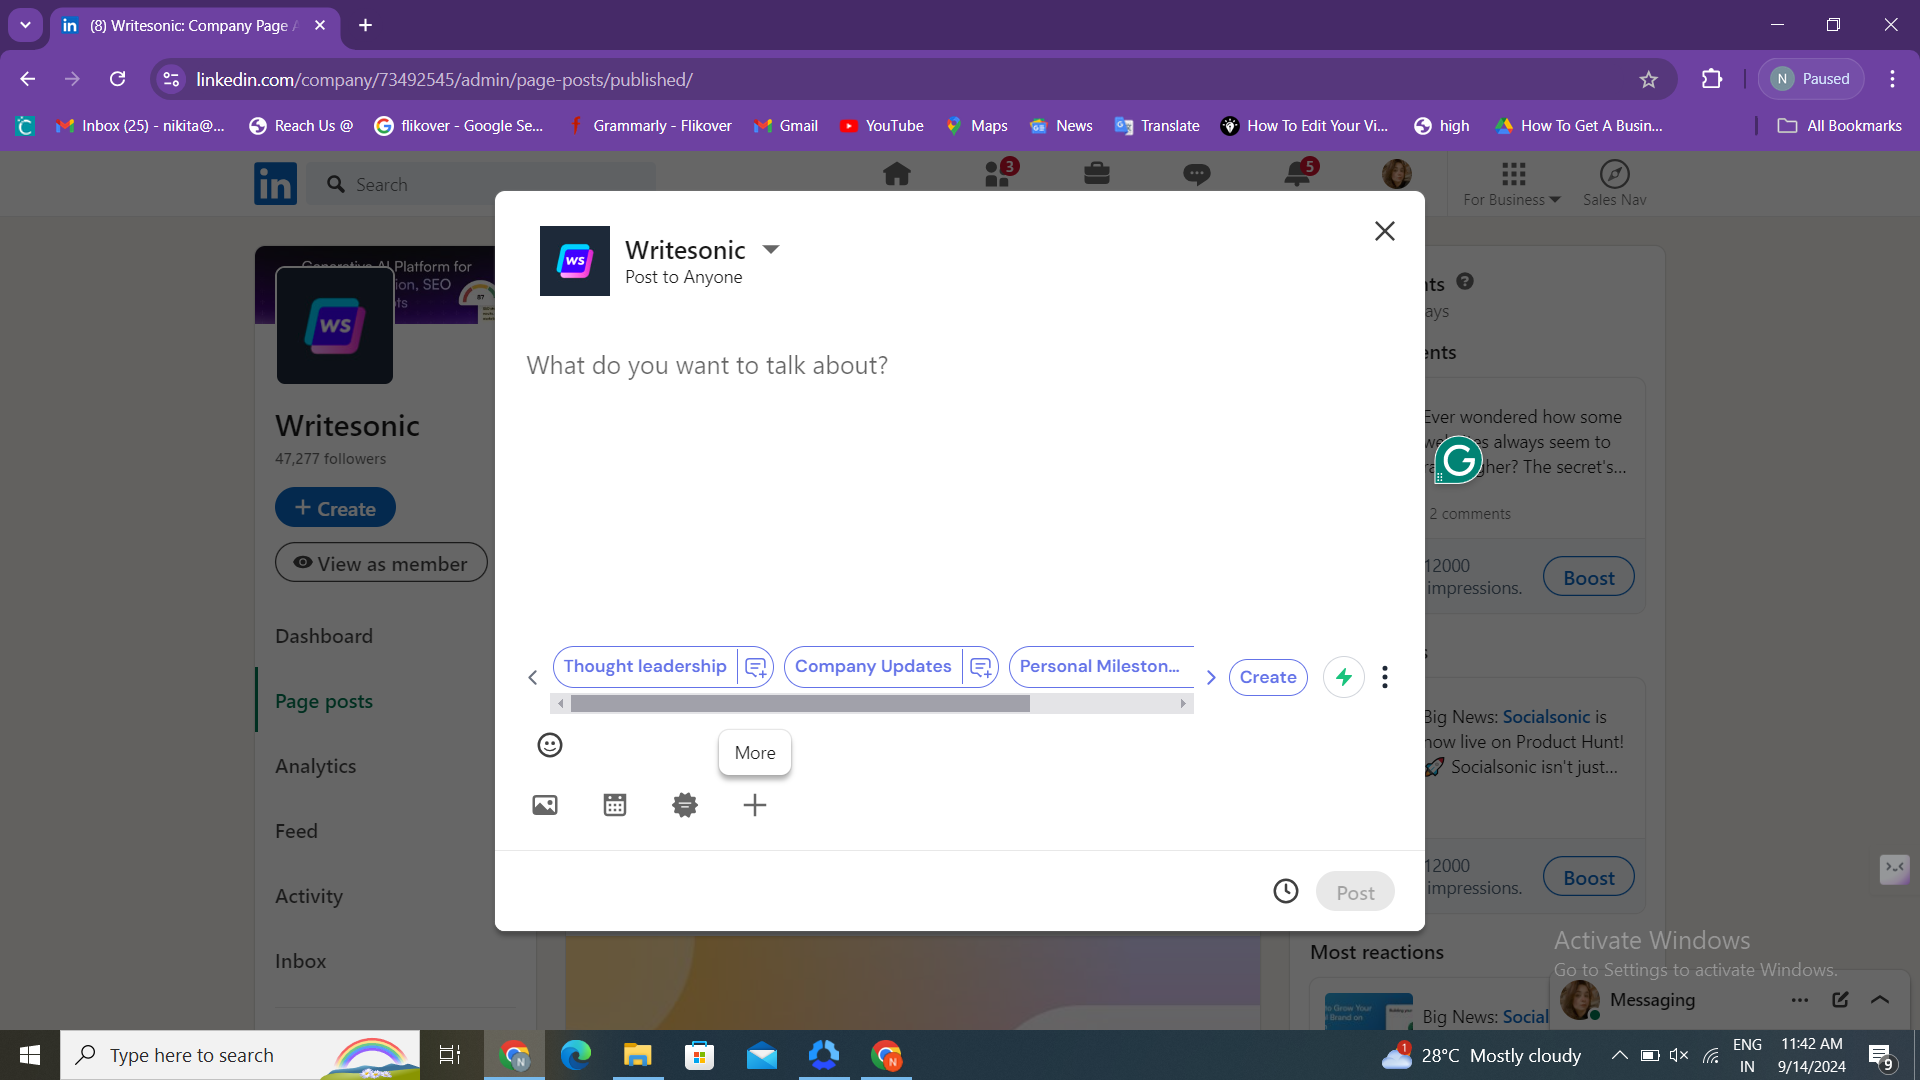
Task: Open the help icon near Posts heading
Action: pyautogui.click(x=1465, y=282)
